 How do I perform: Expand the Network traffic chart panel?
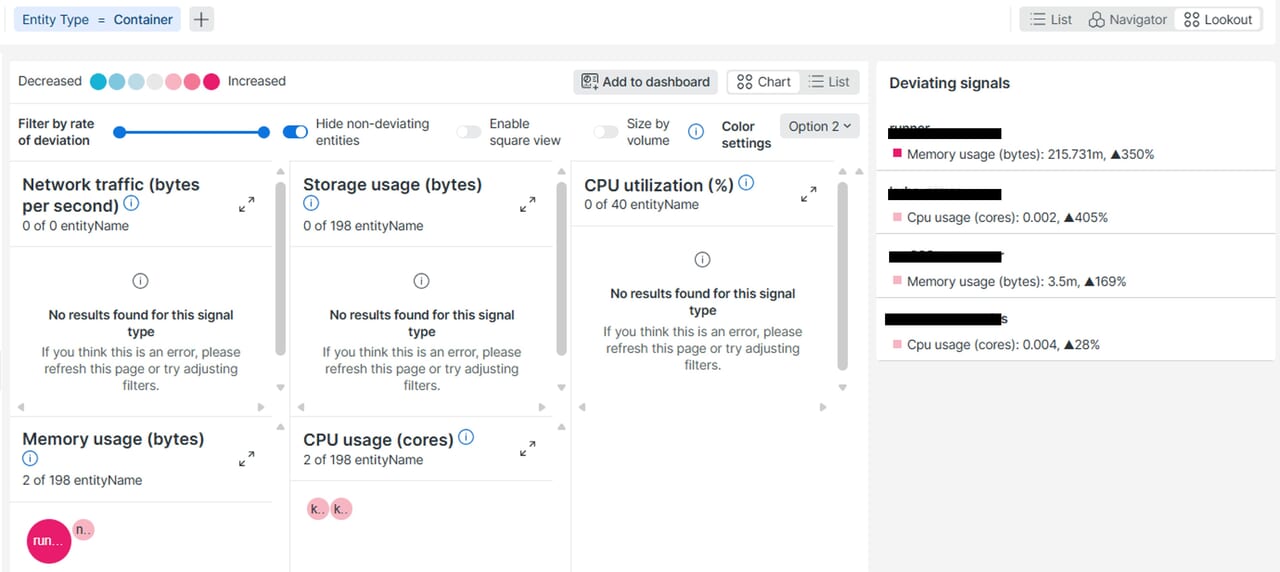(246, 204)
